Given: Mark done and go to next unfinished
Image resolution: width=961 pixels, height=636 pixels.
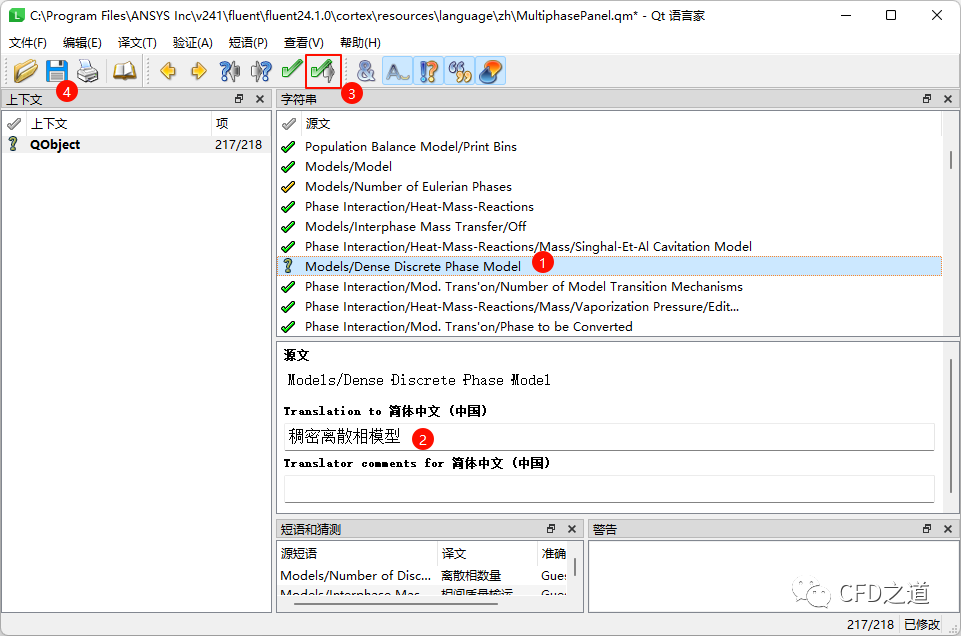Looking at the screenshot, I should point(323,71).
